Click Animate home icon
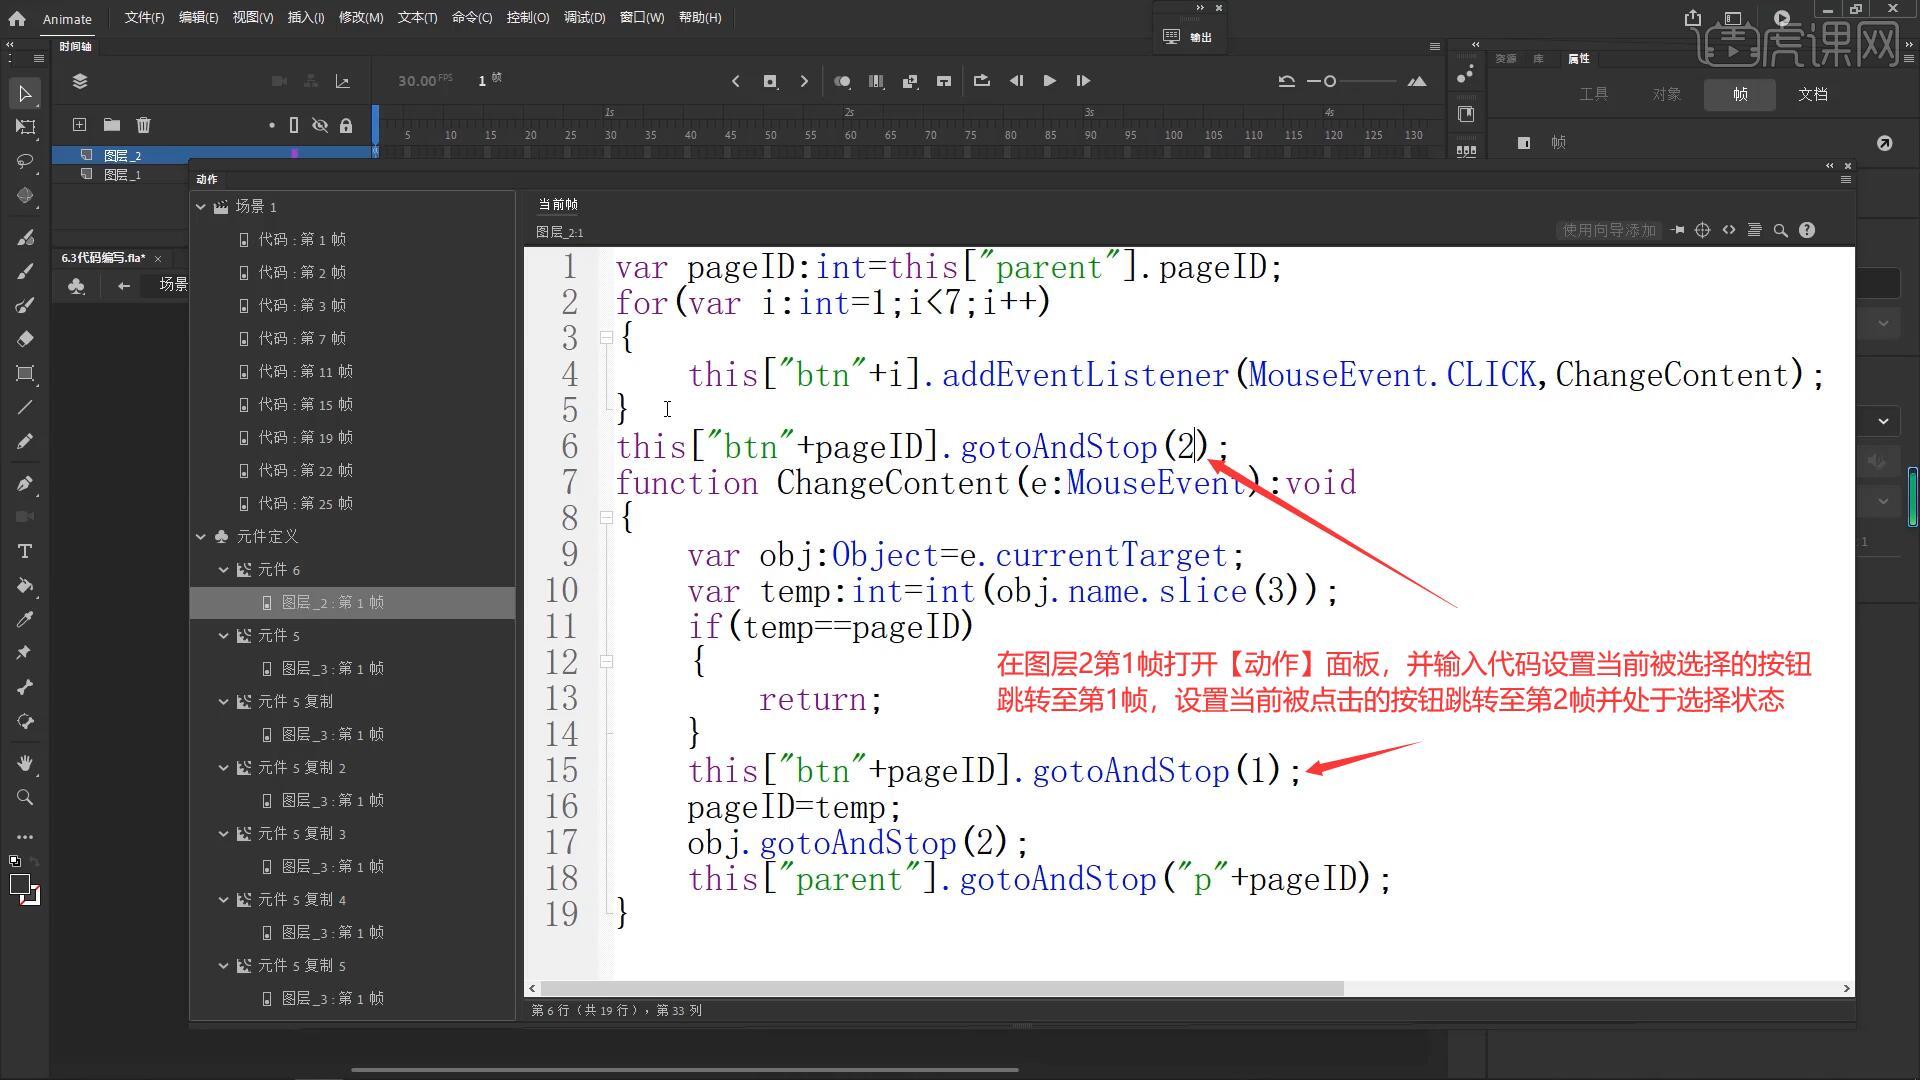This screenshot has width=1920, height=1080. click(17, 18)
